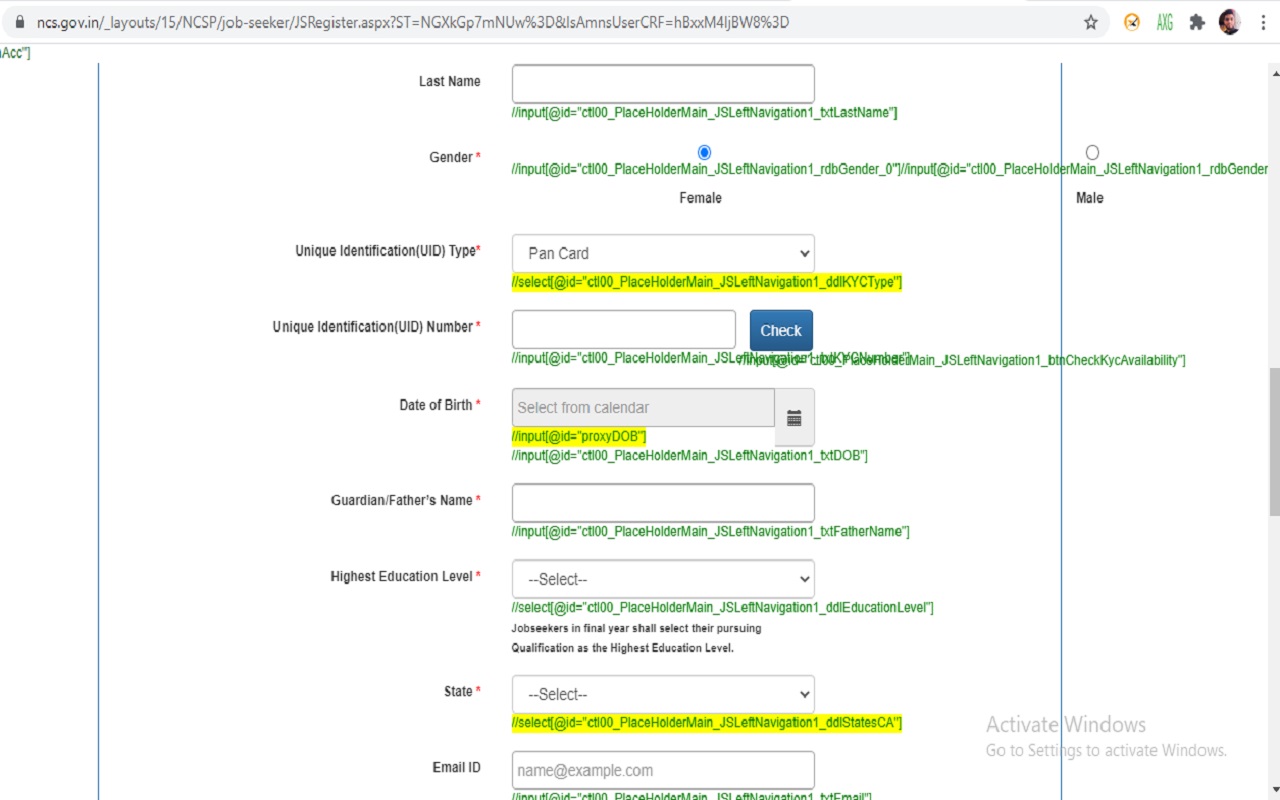Viewport: 1280px width, 800px height.
Task: Click the highlighted ddlStatesCA XPath text
Action: click(x=707, y=722)
